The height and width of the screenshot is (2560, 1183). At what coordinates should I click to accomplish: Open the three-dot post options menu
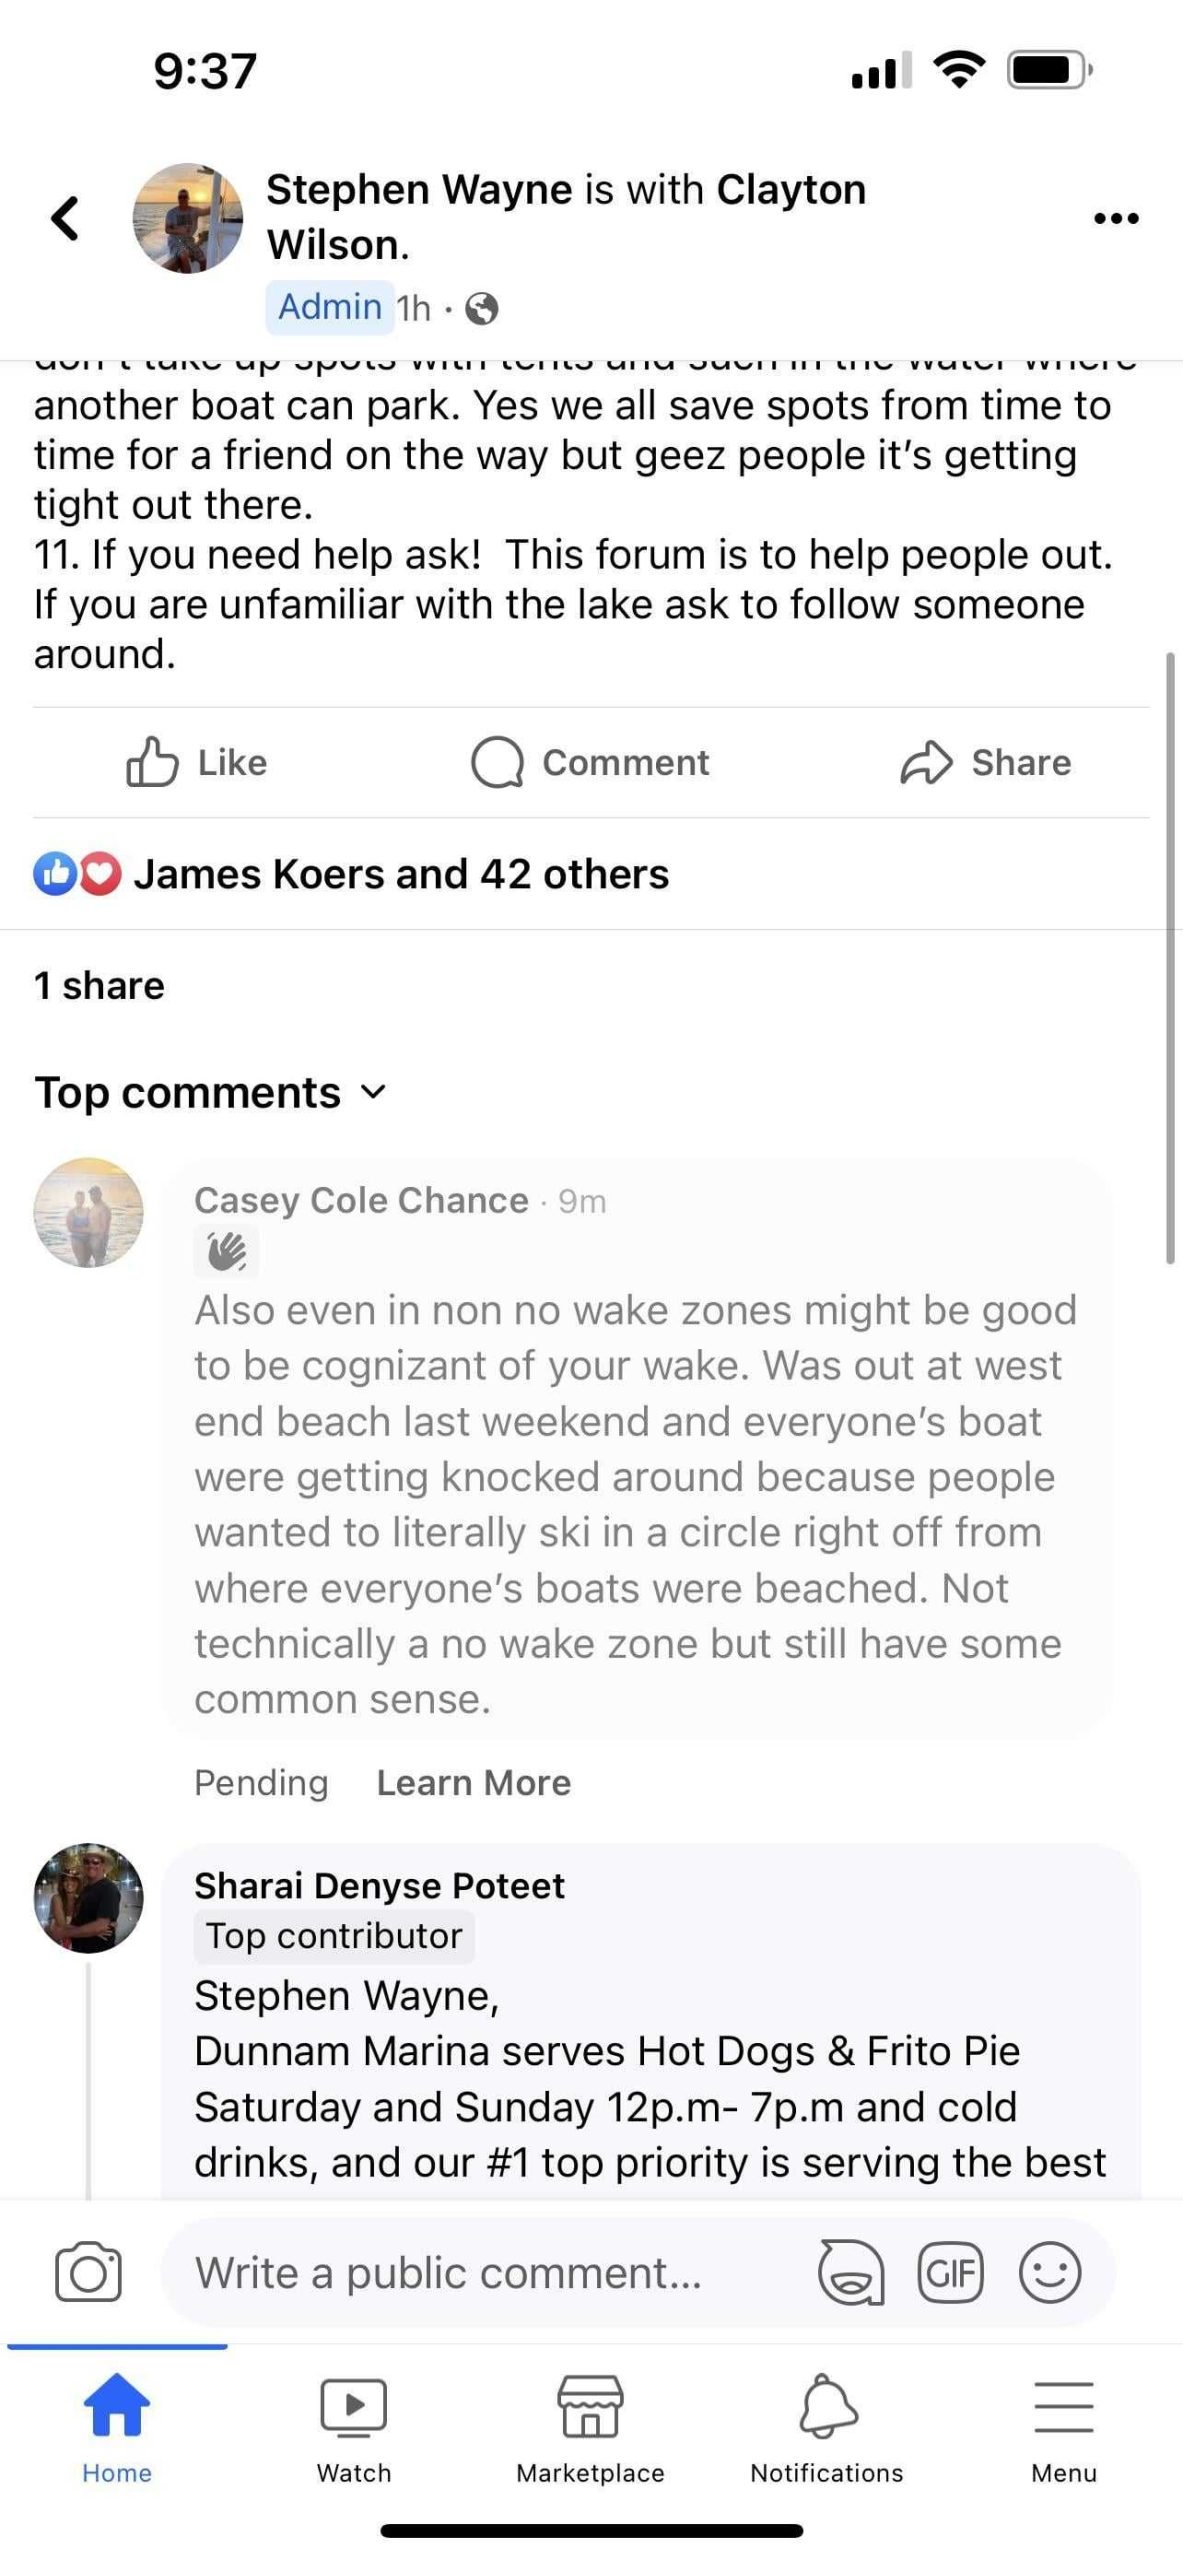click(x=1116, y=218)
